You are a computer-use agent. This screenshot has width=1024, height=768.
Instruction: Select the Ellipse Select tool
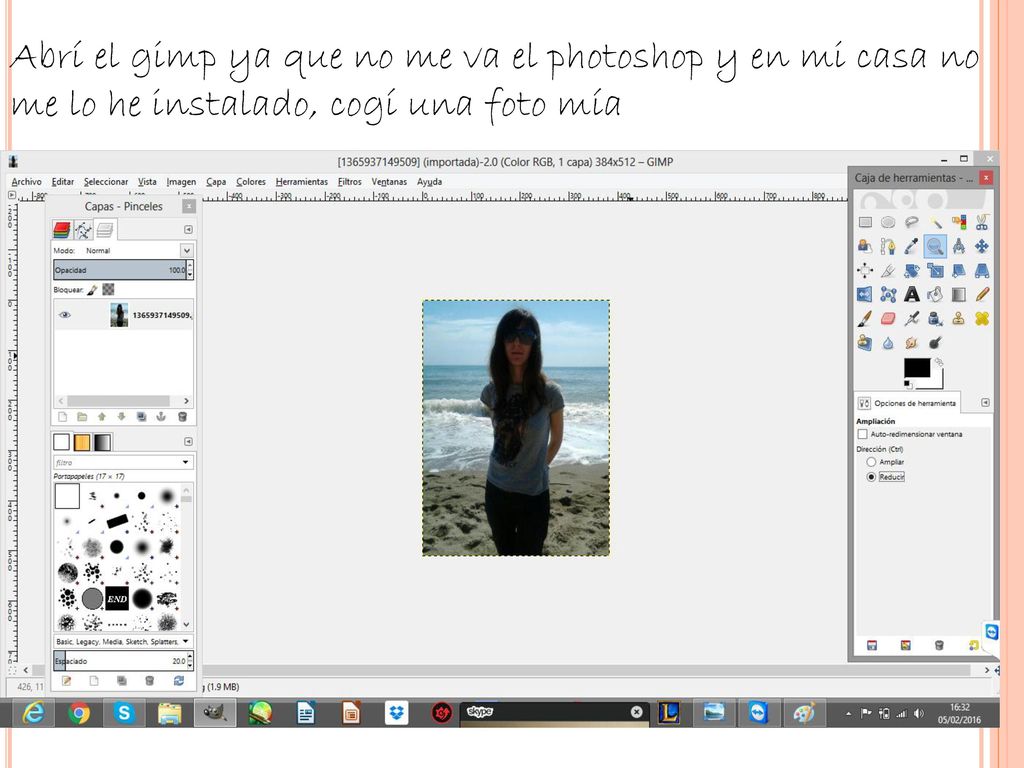pyautogui.click(x=888, y=223)
